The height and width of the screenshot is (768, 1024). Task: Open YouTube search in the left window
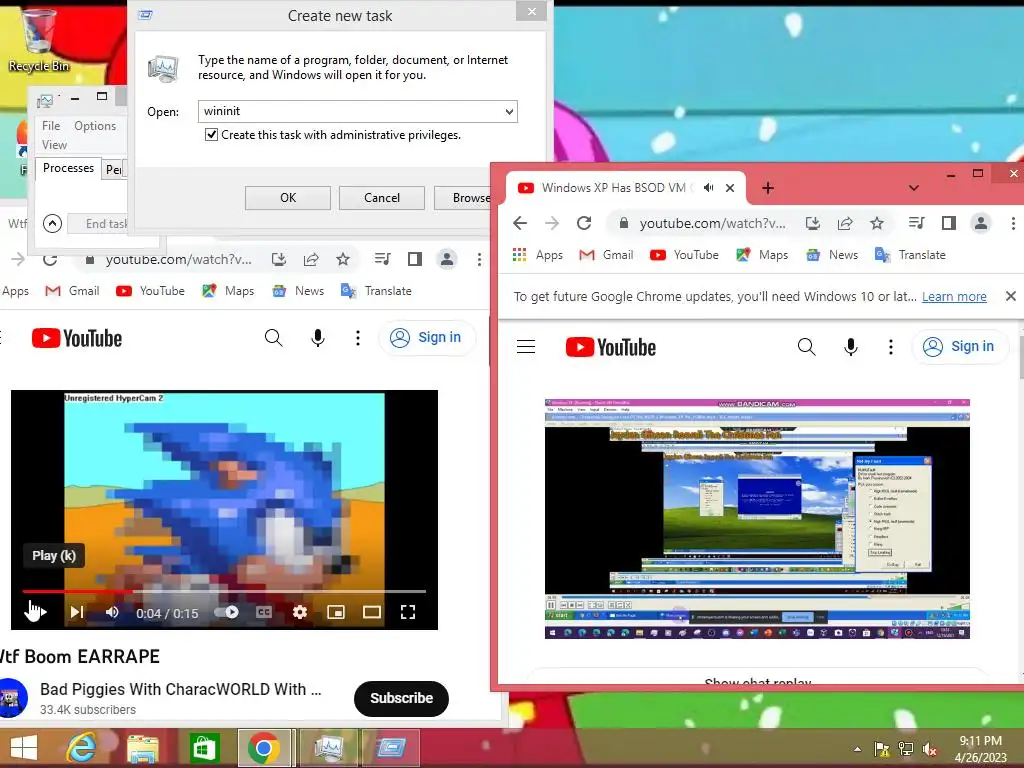[274, 338]
